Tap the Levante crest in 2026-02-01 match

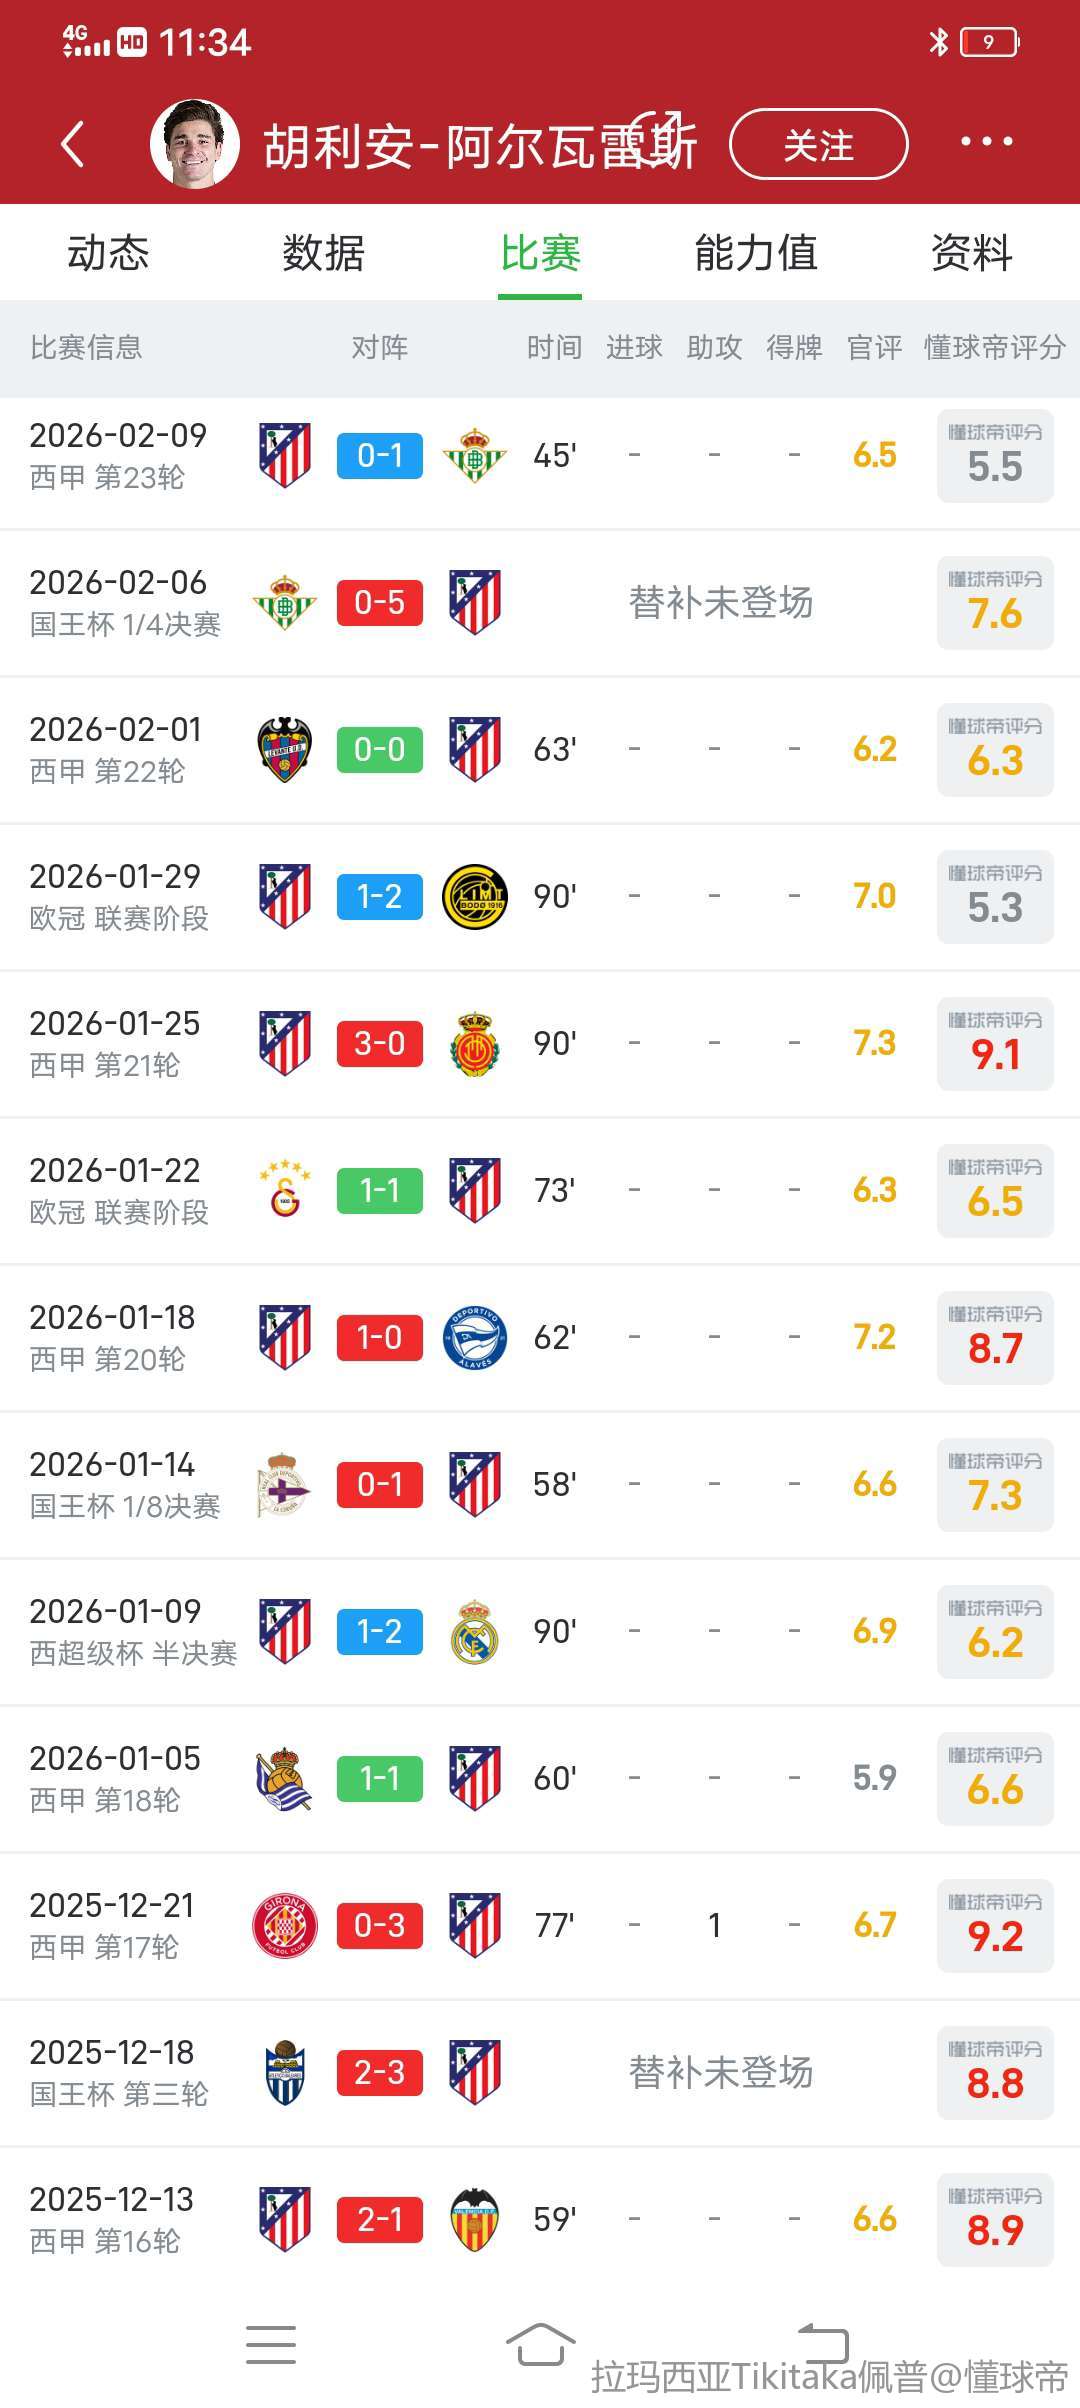tap(285, 750)
